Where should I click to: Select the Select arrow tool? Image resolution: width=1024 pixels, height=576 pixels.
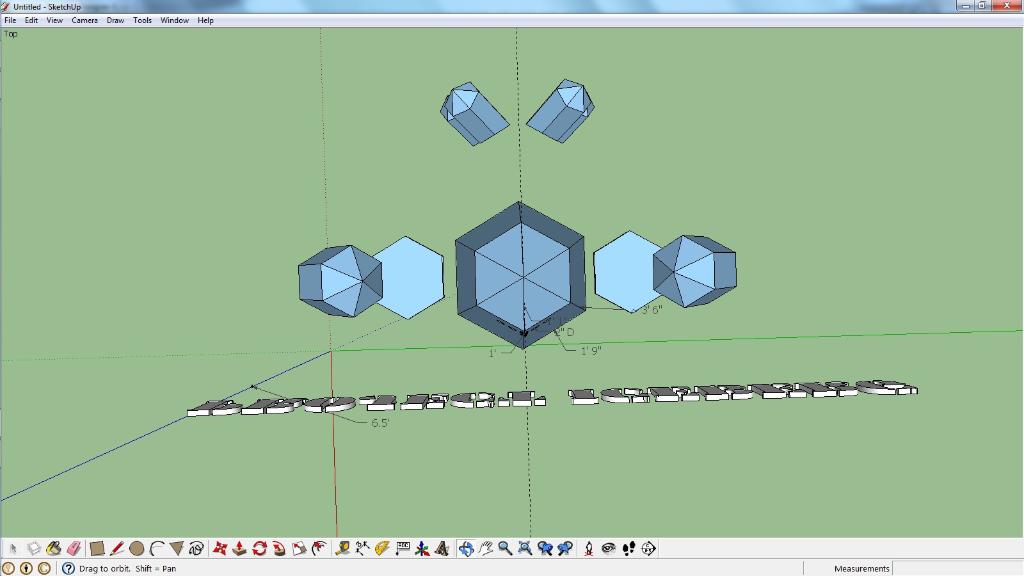[12, 549]
